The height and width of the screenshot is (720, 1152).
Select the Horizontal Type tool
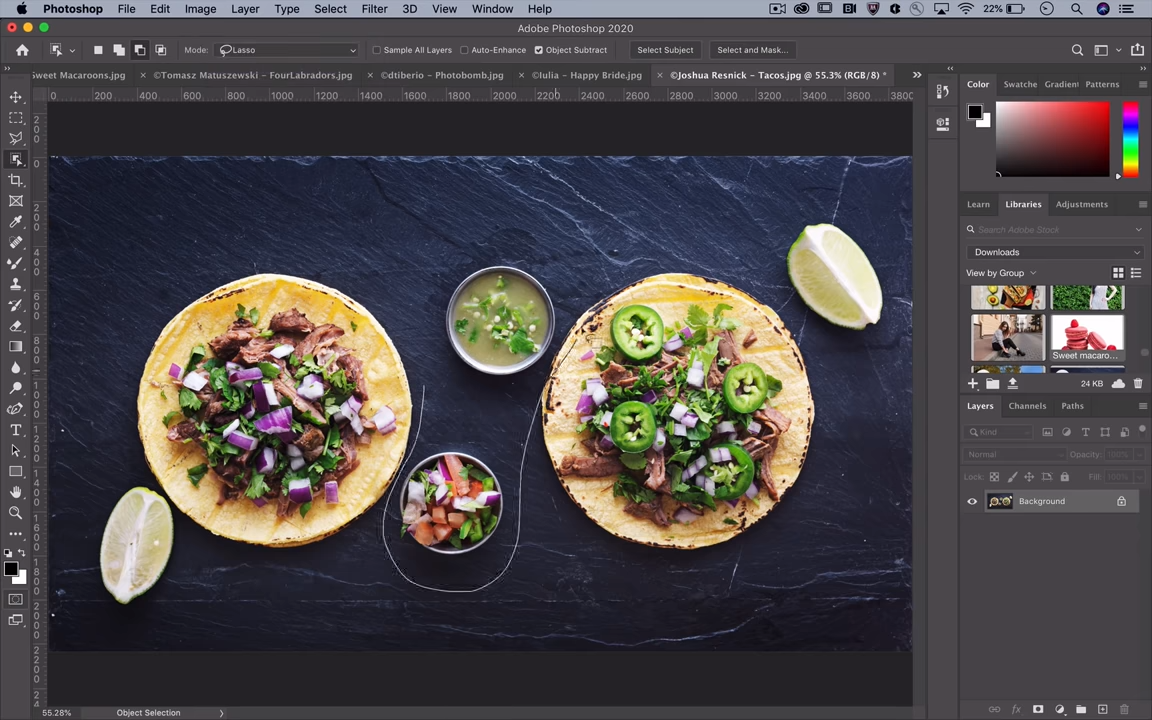point(16,430)
